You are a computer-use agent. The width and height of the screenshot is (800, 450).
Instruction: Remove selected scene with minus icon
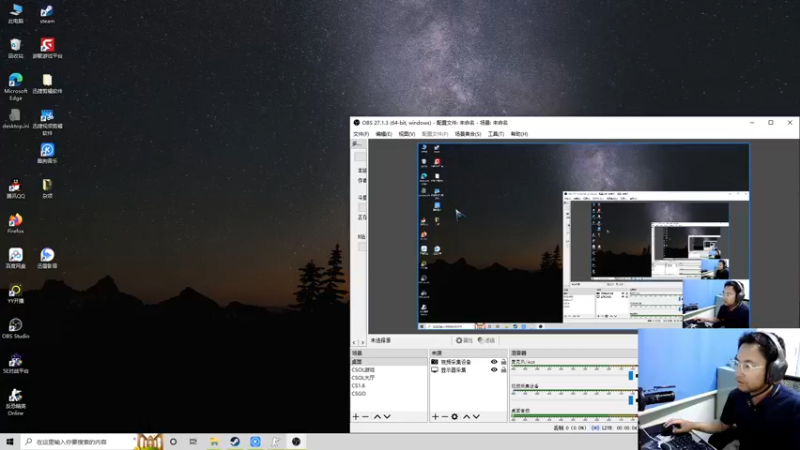click(365, 416)
